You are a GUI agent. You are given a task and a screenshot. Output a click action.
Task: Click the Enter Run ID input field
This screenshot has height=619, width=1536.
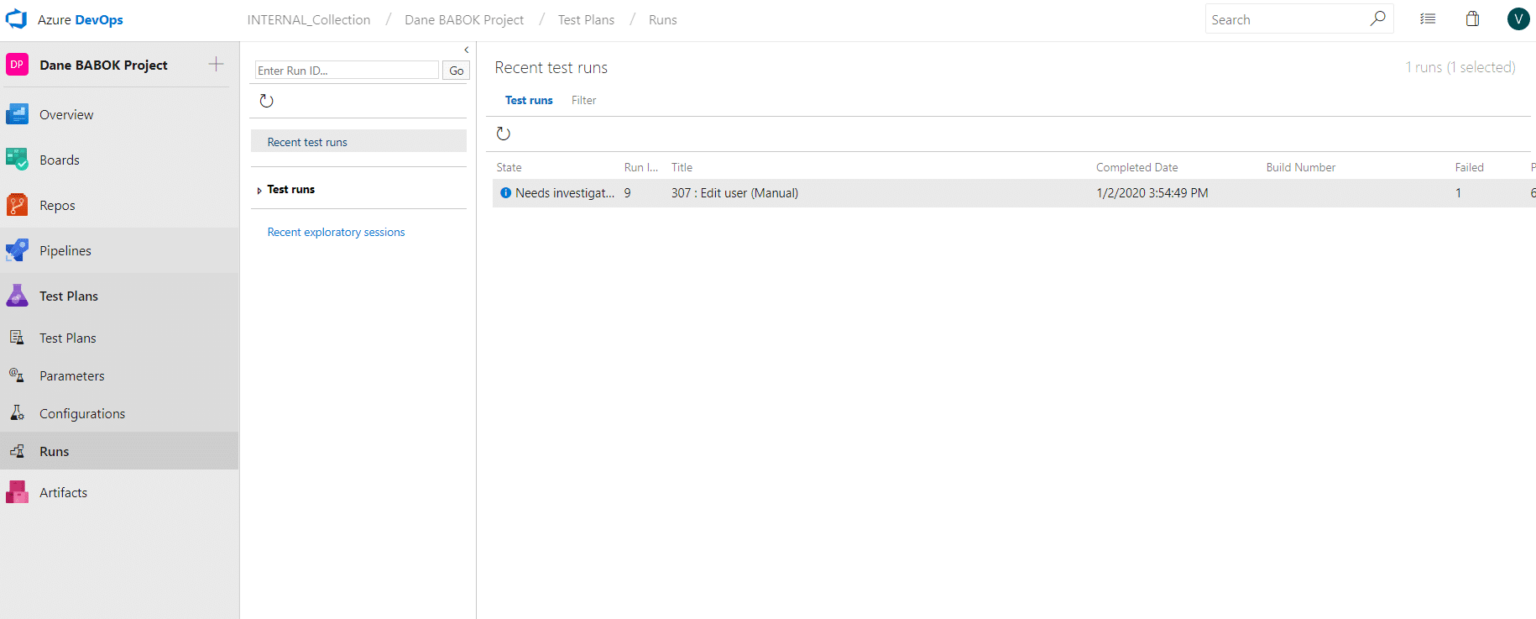click(x=345, y=70)
